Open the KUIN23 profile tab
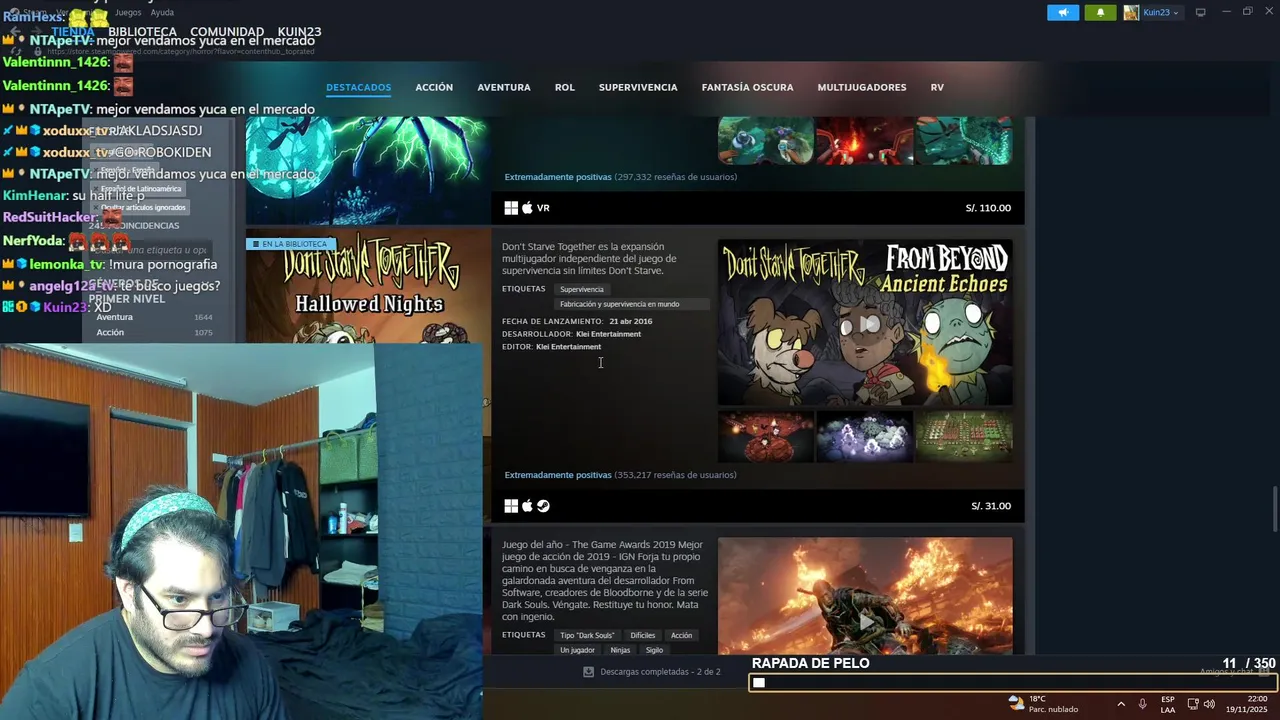 point(299,32)
